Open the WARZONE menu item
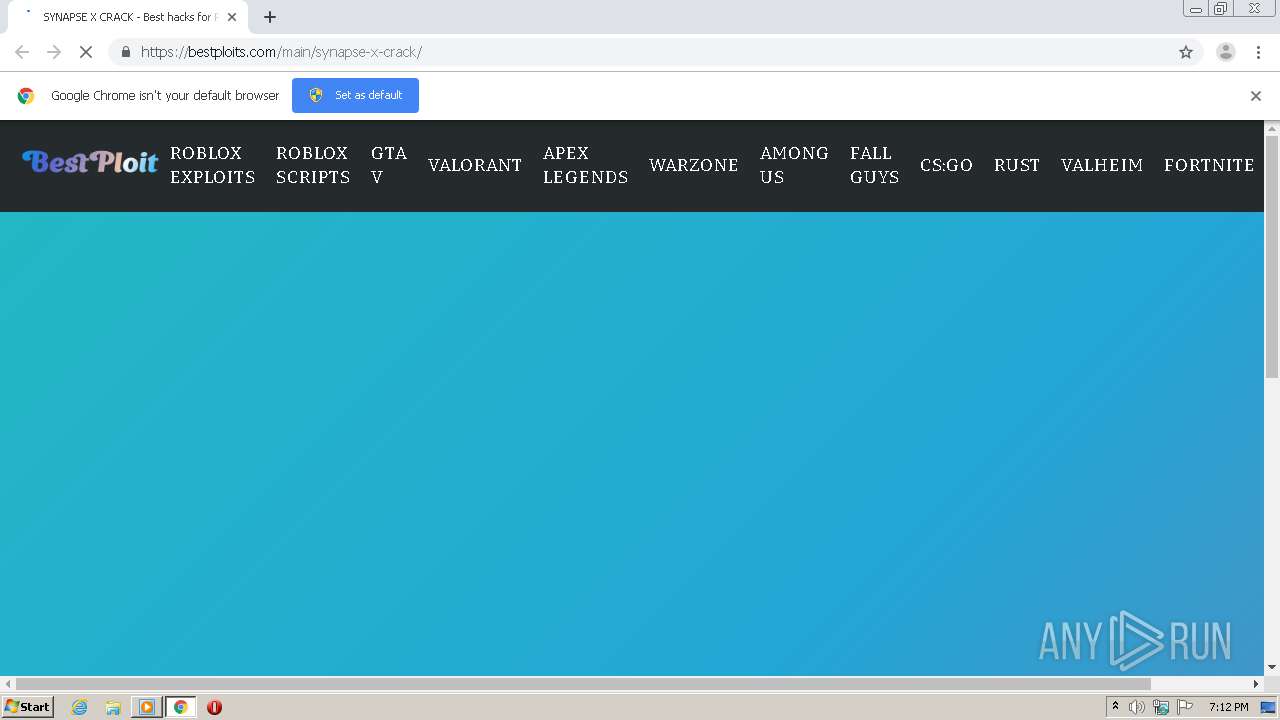 click(x=694, y=165)
